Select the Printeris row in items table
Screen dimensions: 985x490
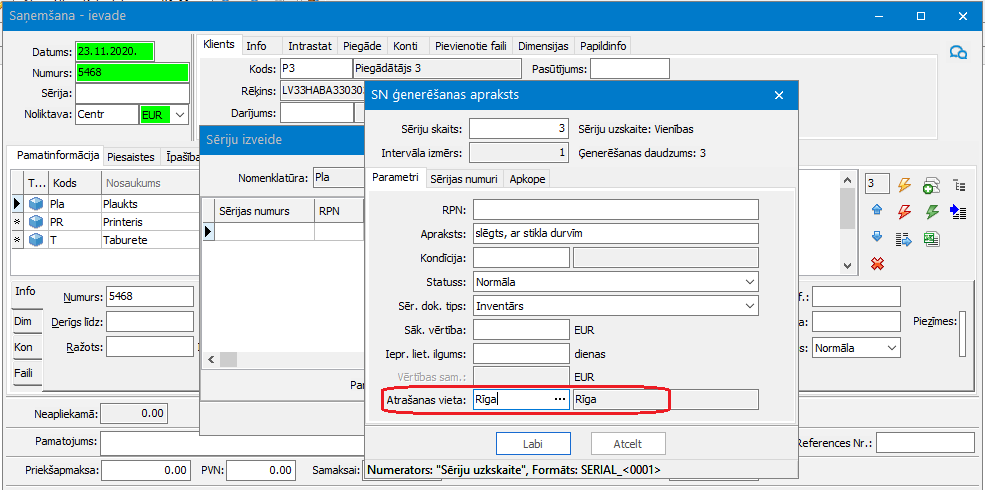click(x=104, y=222)
